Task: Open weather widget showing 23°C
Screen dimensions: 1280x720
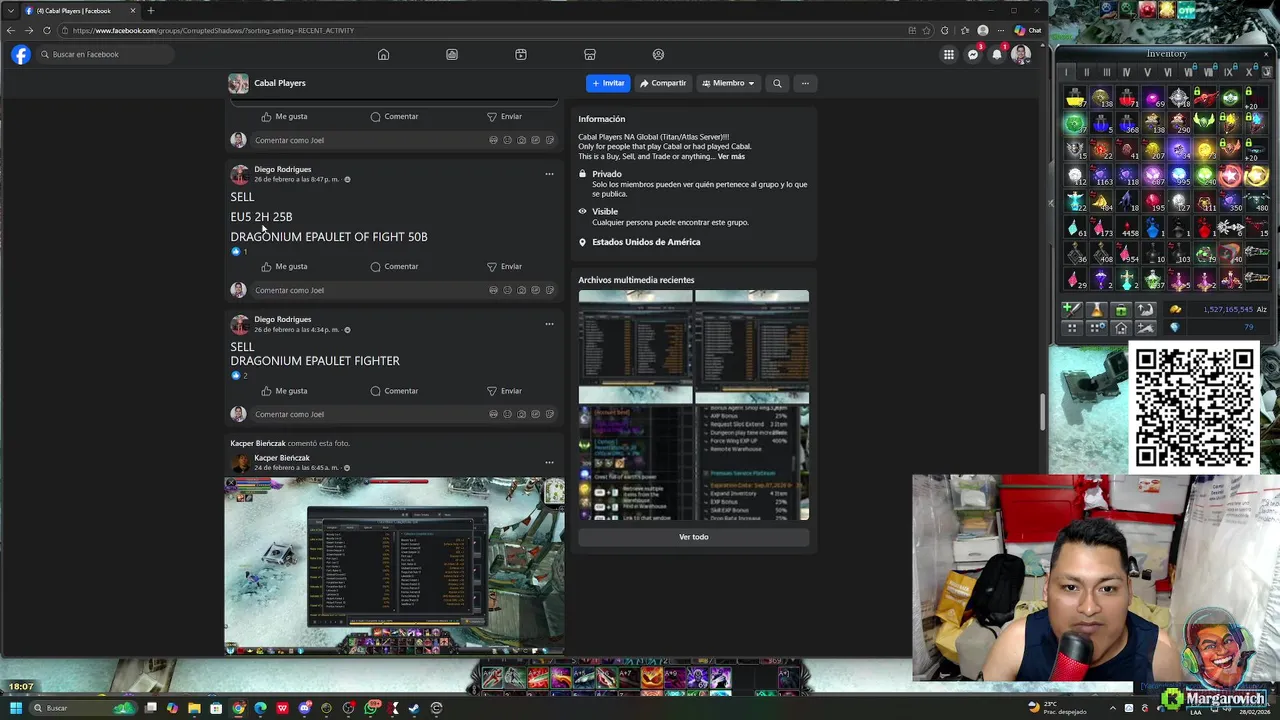Action: click(x=1057, y=708)
